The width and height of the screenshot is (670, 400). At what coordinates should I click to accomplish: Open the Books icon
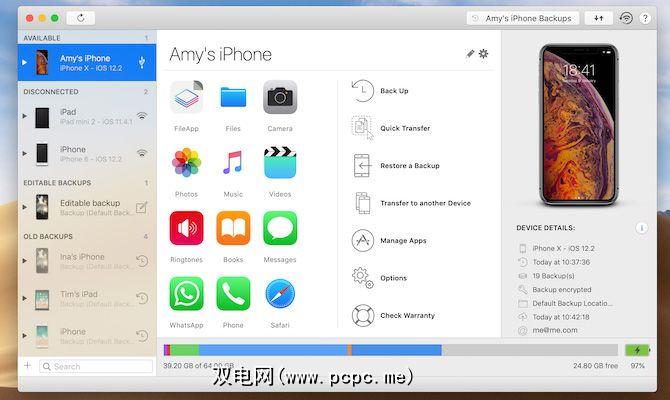click(233, 228)
